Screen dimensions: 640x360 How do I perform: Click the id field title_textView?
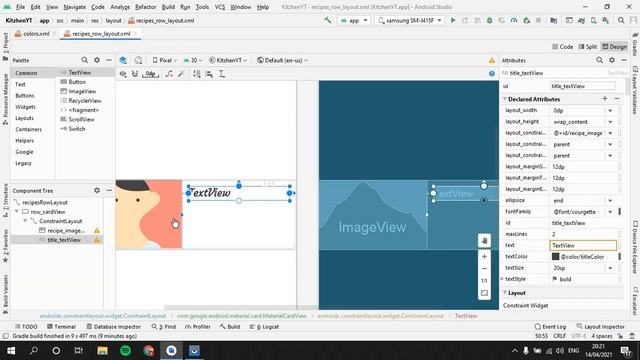pyautogui.click(x=582, y=86)
